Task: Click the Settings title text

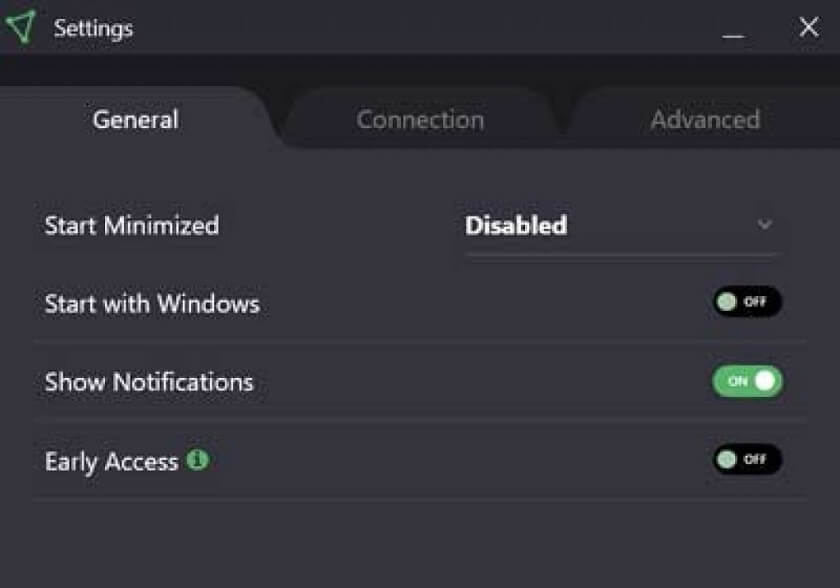Action: pos(93,28)
